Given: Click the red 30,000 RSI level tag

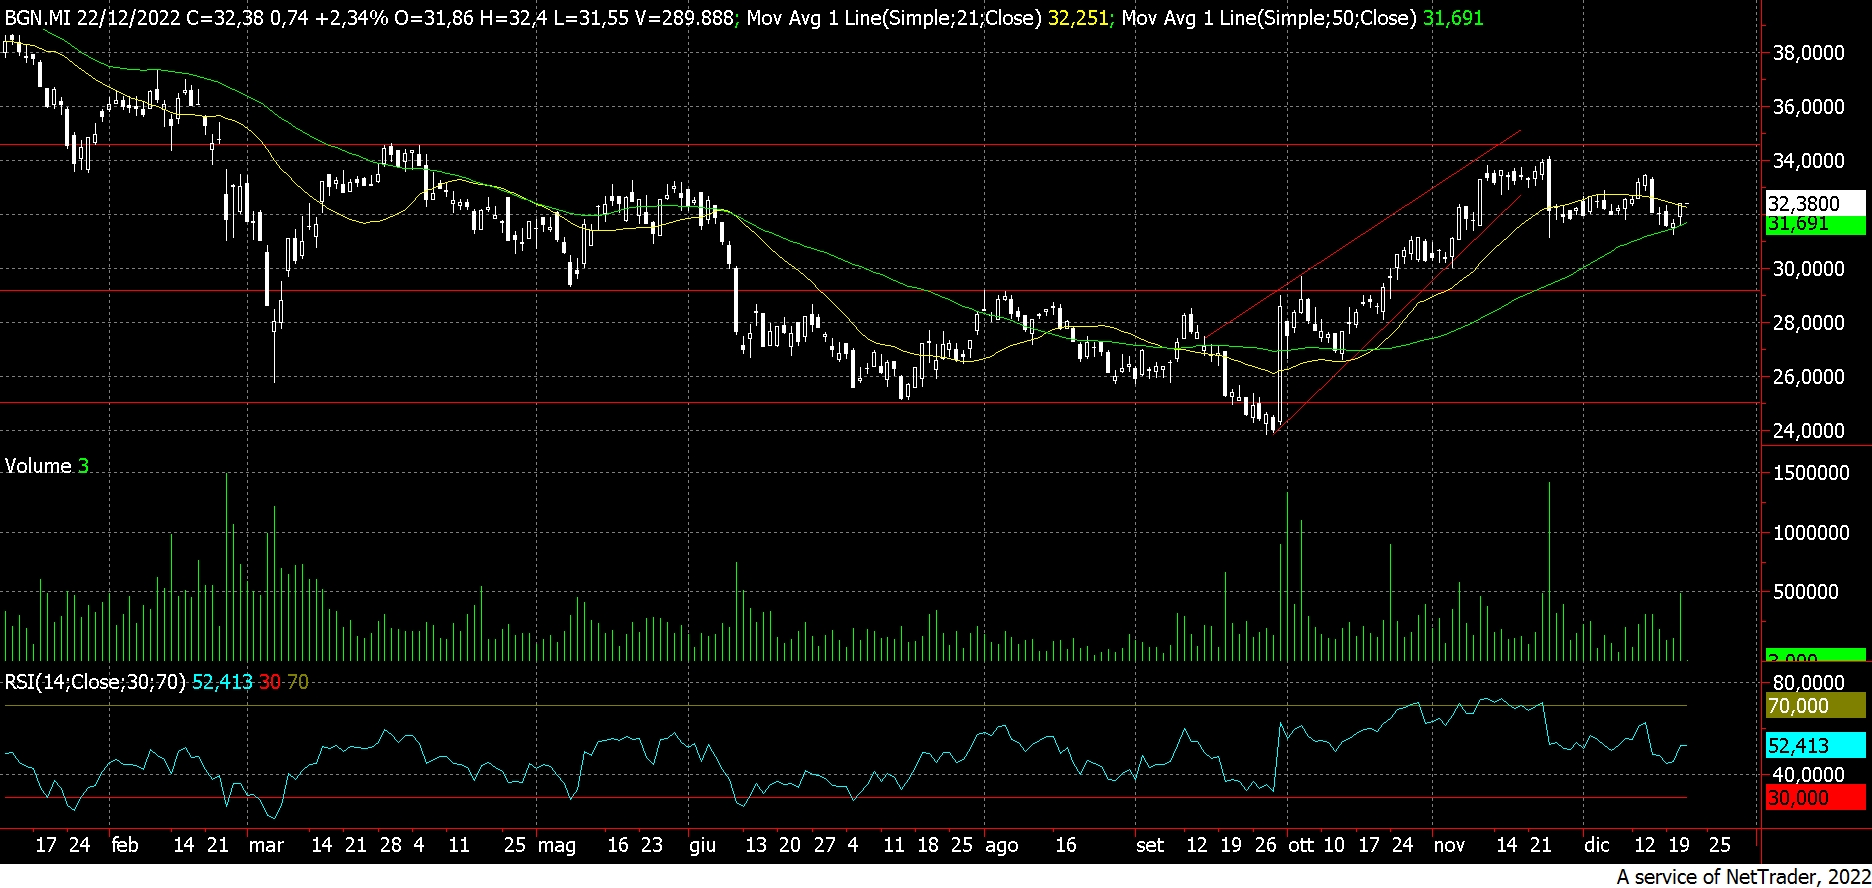Looking at the screenshot, I should [x=1815, y=798].
